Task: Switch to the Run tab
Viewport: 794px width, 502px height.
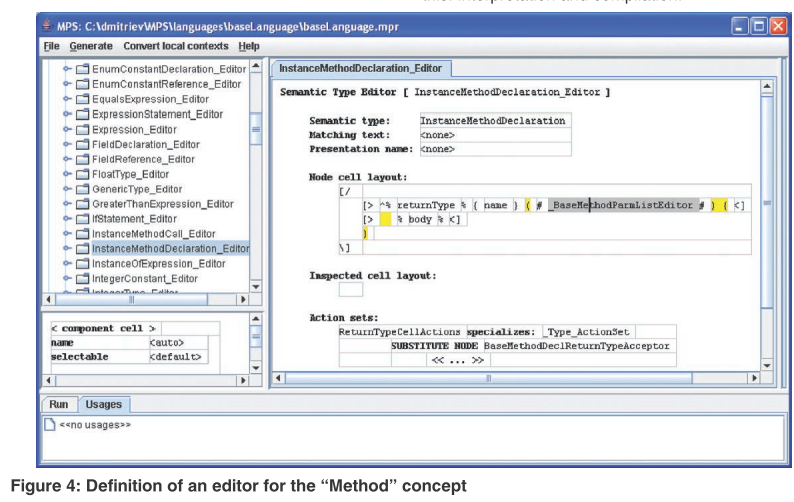Action: (x=59, y=404)
